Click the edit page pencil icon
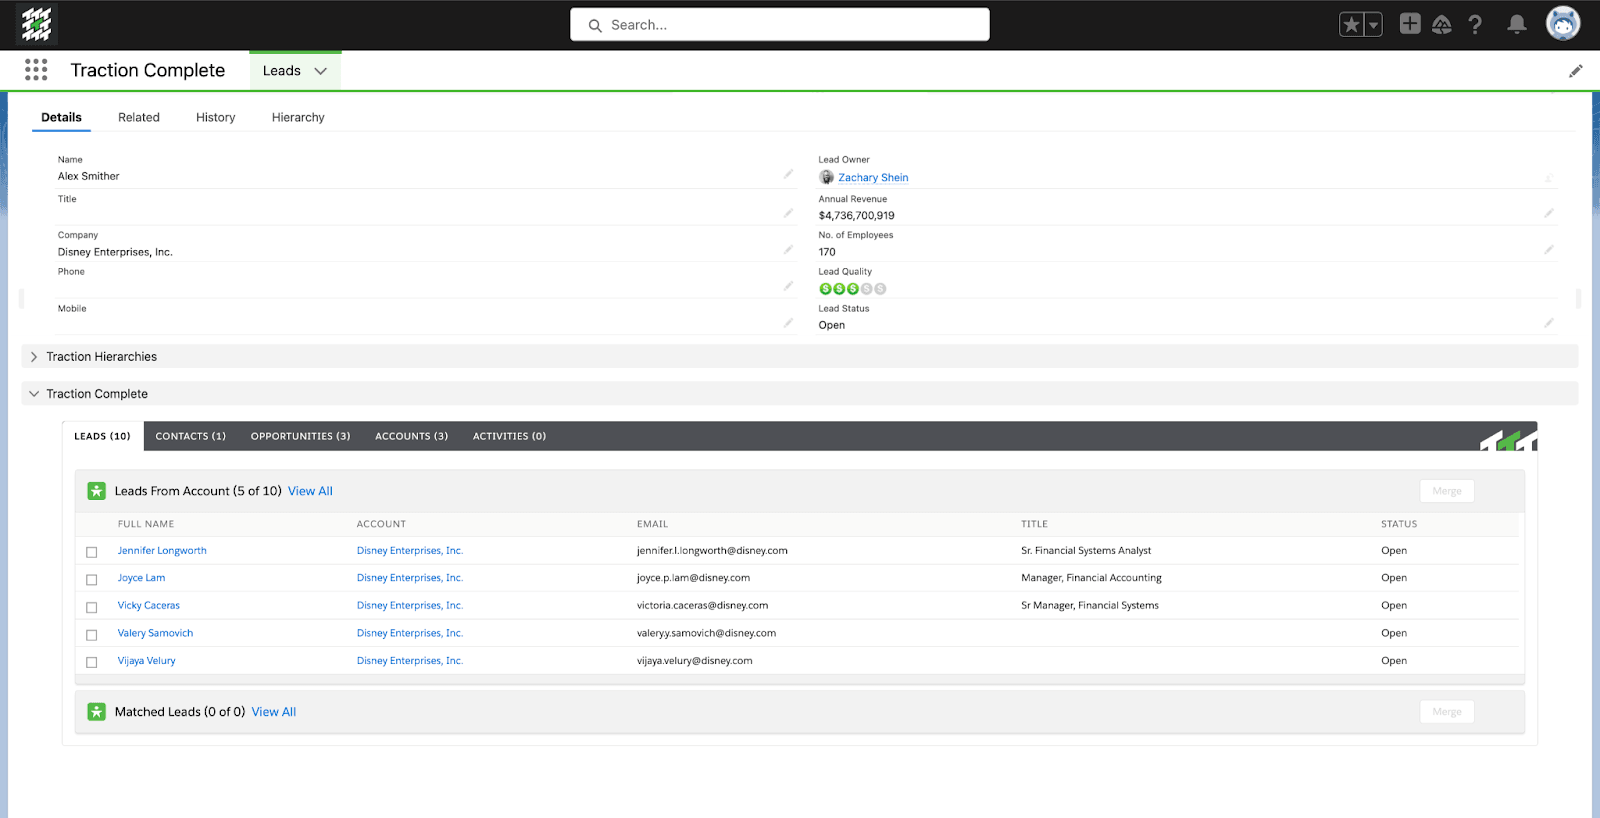 coord(1576,71)
